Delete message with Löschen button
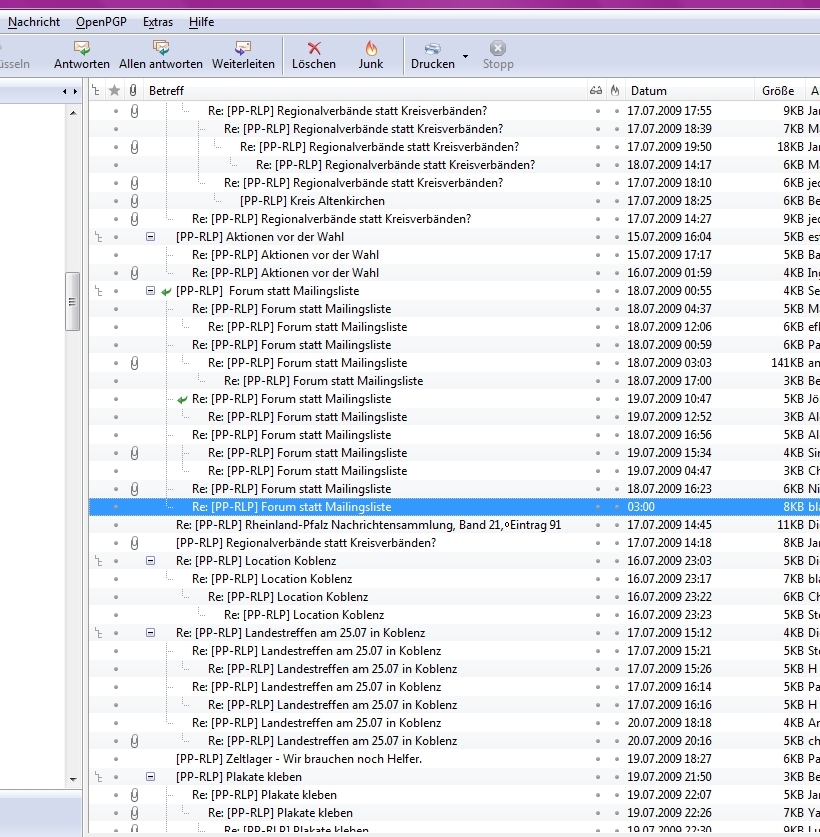The height and width of the screenshot is (837, 820). [314, 54]
